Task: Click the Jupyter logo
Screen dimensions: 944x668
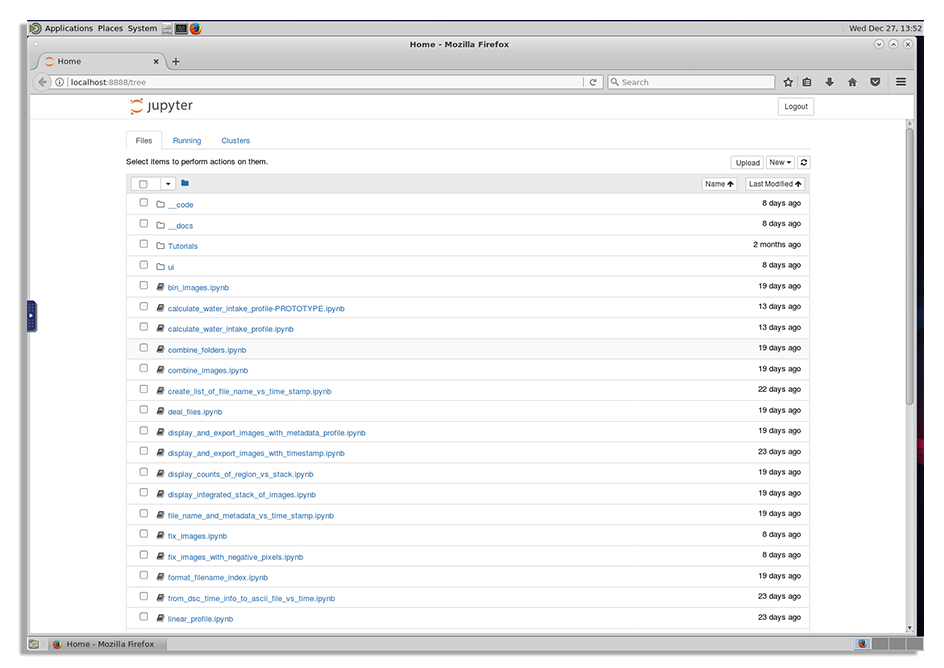Action: pyautogui.click(x=160, y=105)
